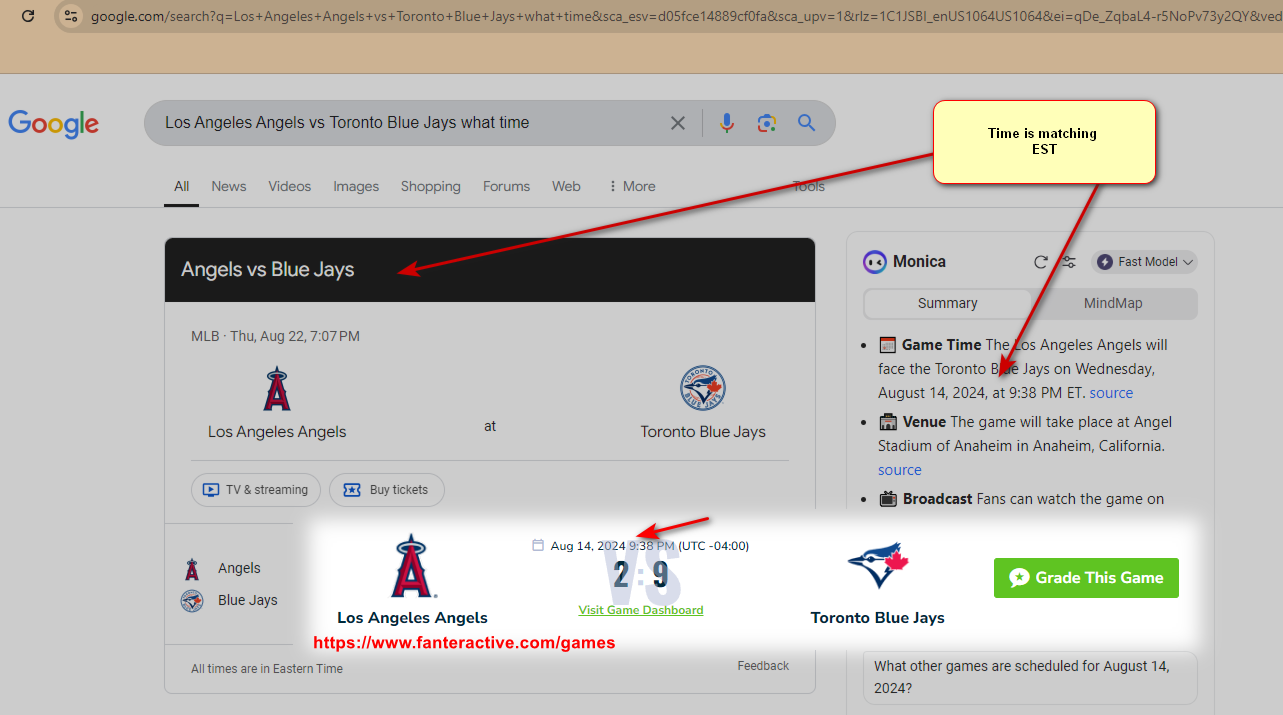Open the source link after Game Time
Image resolution: width=1283 pixels, height=715 pixels.
(1111, 393)
